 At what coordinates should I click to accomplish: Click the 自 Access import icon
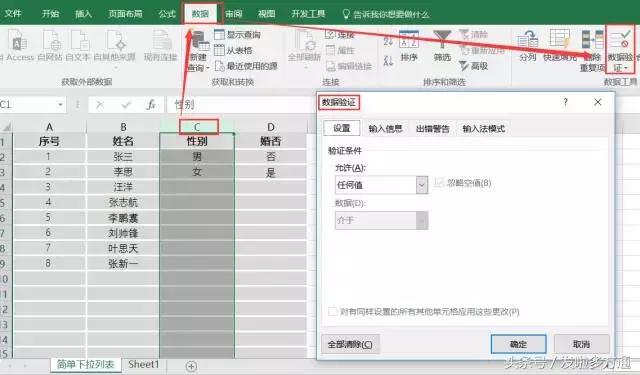click(17, 46)
